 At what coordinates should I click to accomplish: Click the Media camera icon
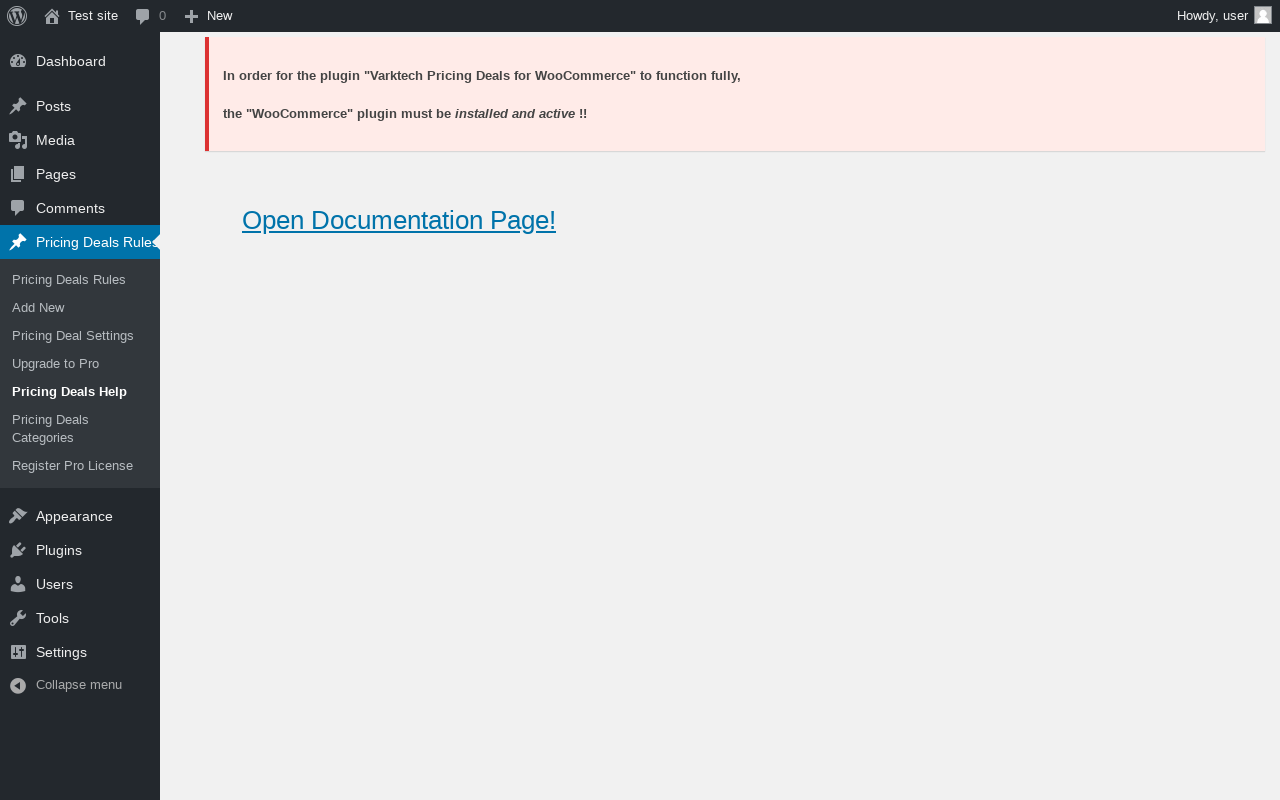18,140
